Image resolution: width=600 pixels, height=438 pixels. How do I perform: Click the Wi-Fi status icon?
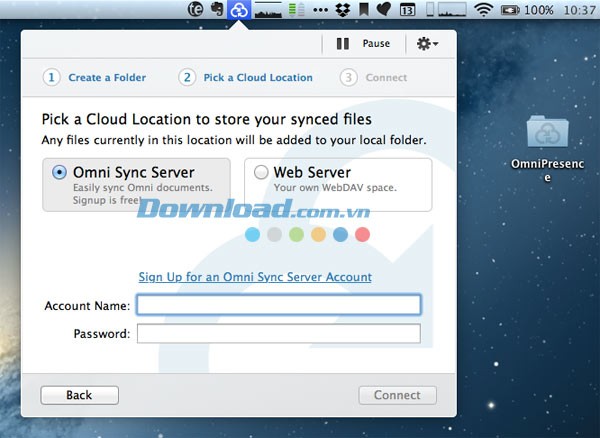point(483,10)
